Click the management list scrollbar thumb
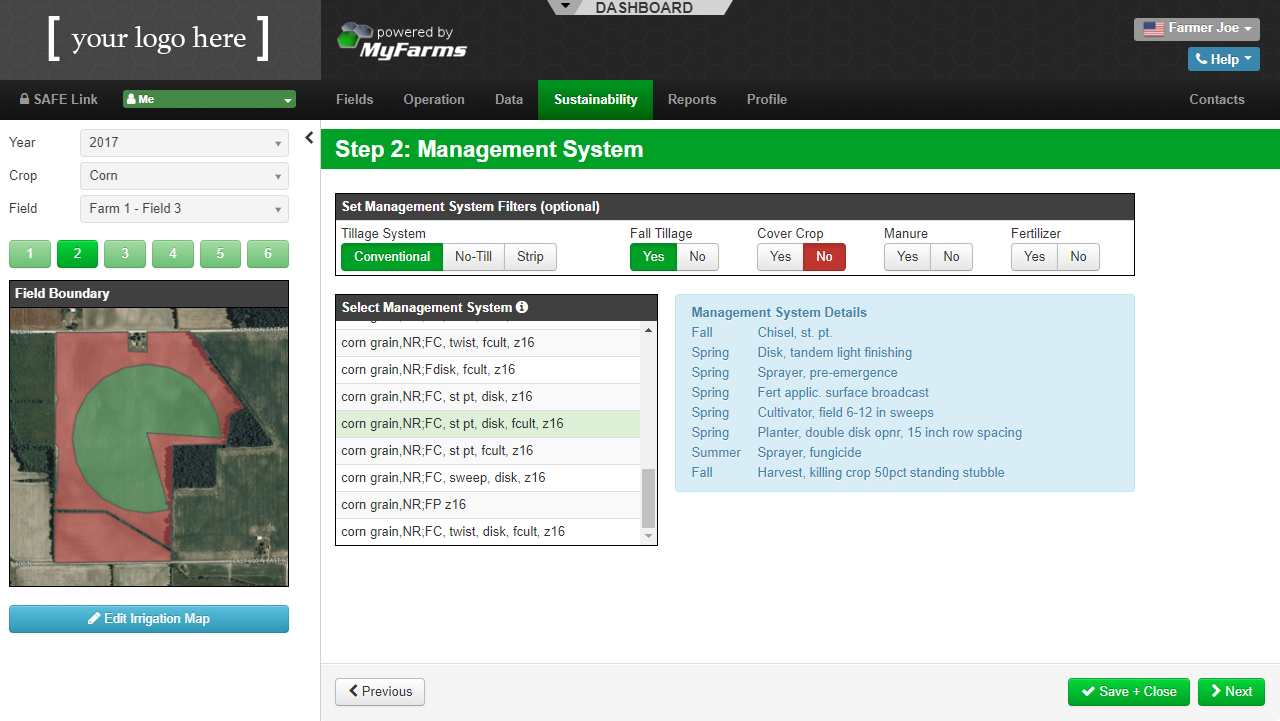The height and width of the screenshot is (721, 1280). (648, 498)
